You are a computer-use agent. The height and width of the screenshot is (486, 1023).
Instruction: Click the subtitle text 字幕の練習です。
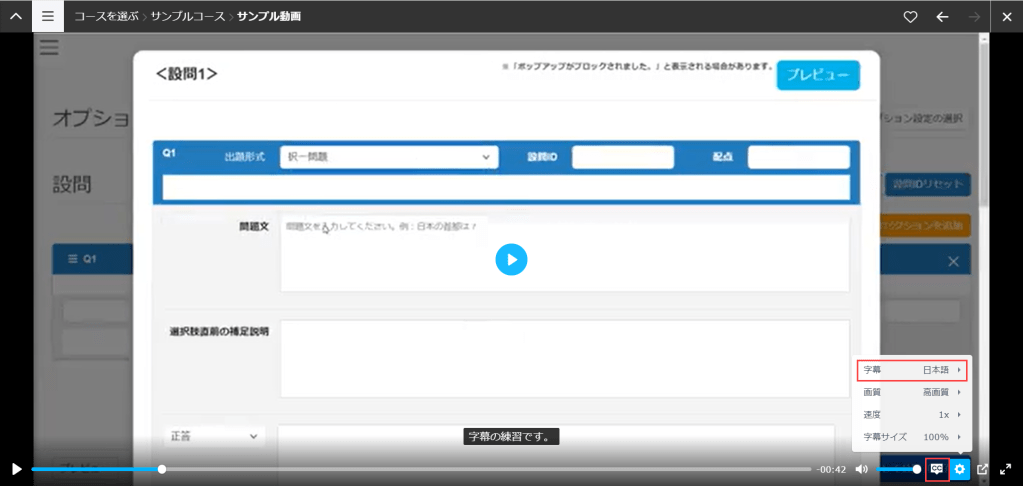[x=512, y=436]
